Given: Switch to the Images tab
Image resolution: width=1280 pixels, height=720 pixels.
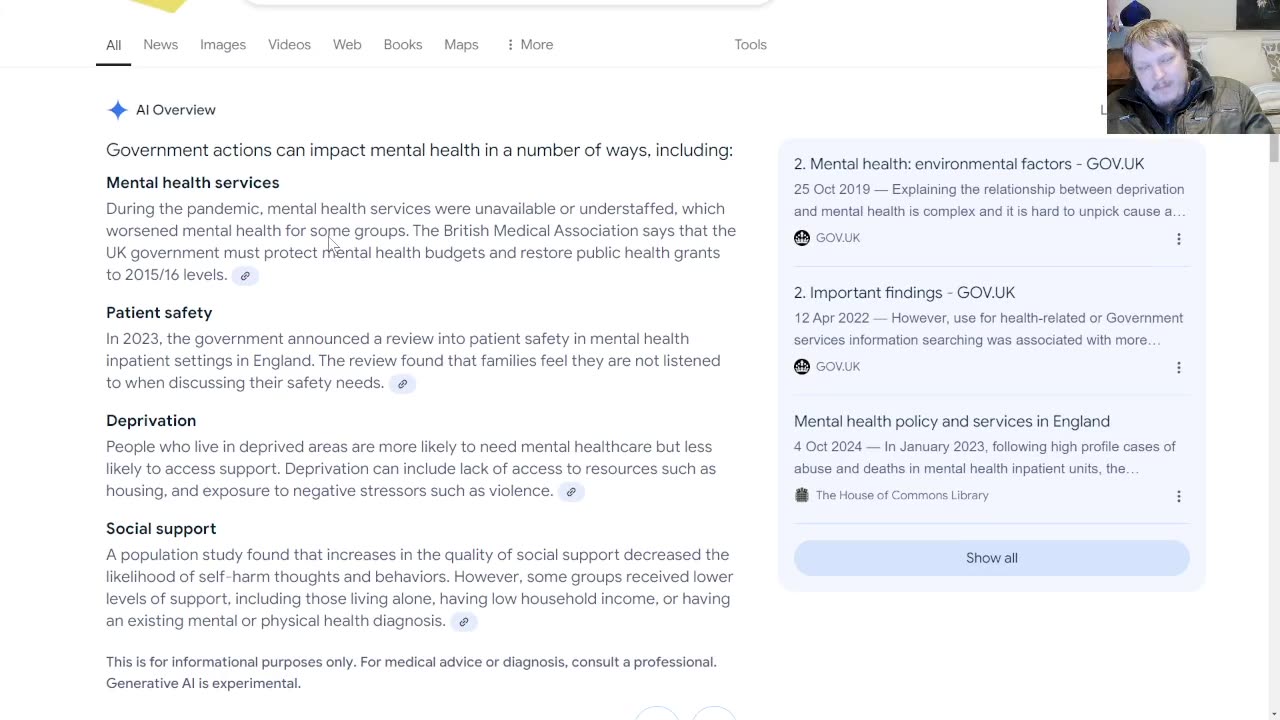Looking at the screenshot, I should pos(223,44).
